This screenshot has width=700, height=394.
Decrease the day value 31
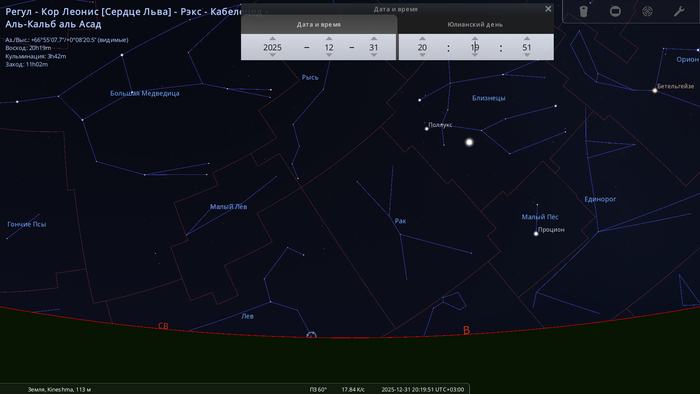point(374,55)
